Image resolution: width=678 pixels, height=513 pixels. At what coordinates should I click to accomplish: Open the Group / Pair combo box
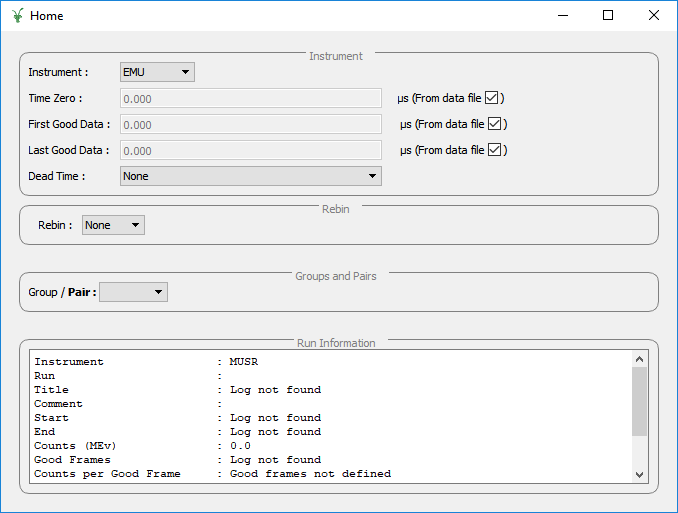134,292
